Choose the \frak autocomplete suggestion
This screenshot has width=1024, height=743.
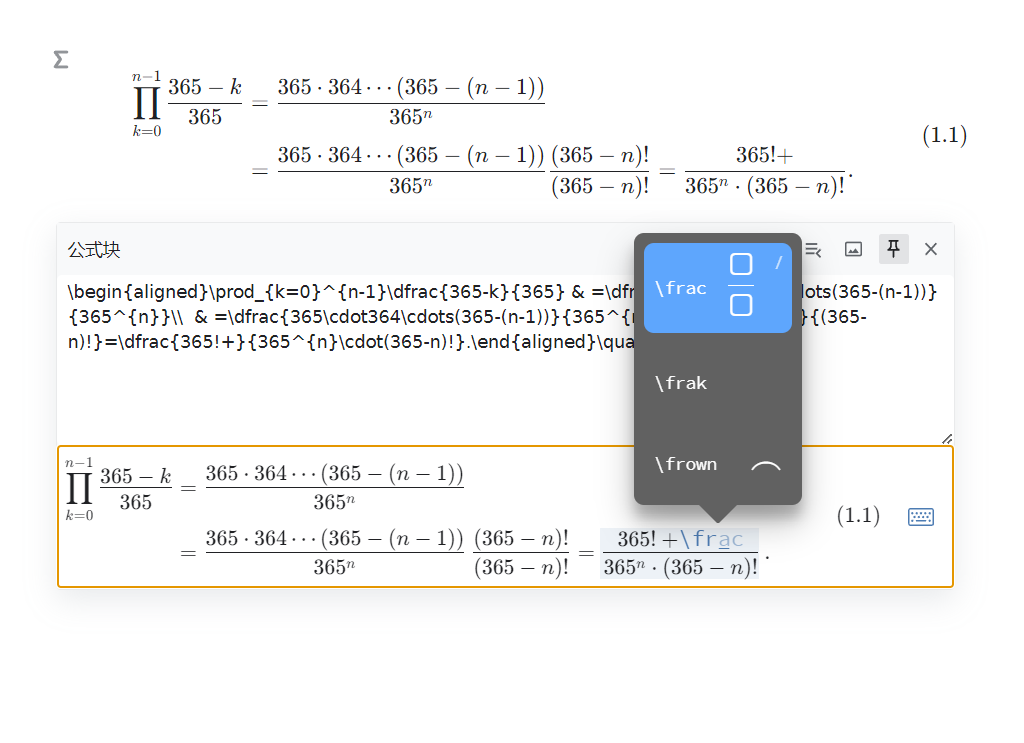click(x=717, y=383)
